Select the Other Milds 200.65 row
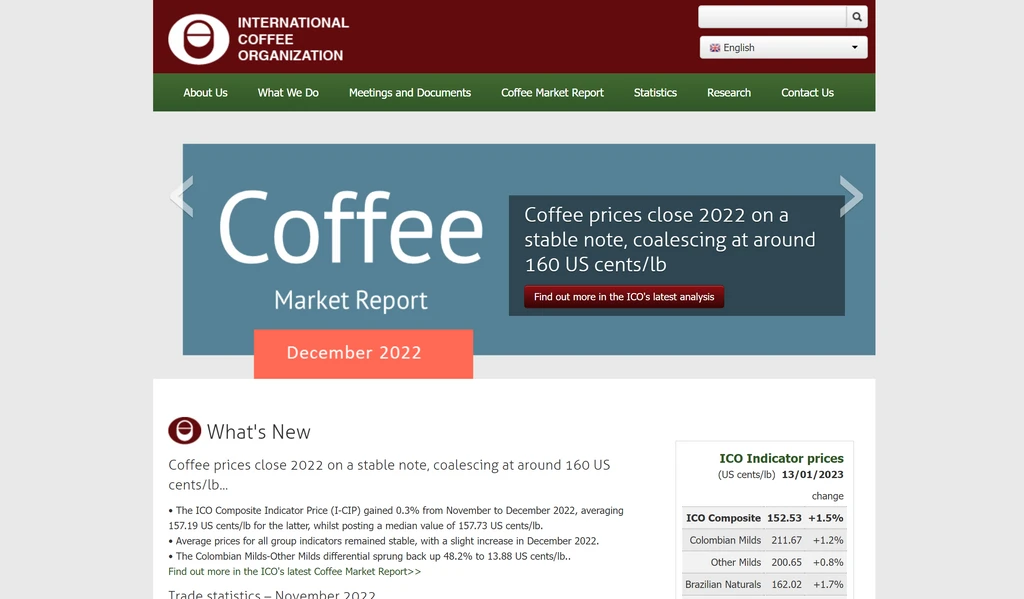The image size is (1024, 599). pos(764,562)
